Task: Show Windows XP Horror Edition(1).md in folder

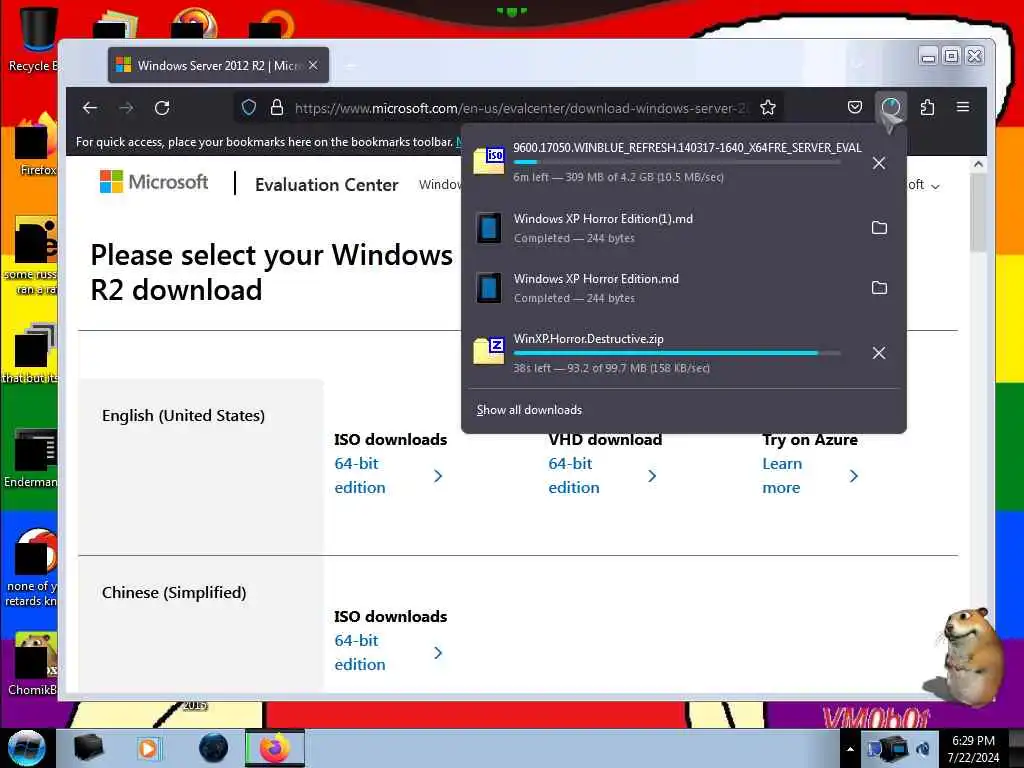Action: click(x=879, y=228)
